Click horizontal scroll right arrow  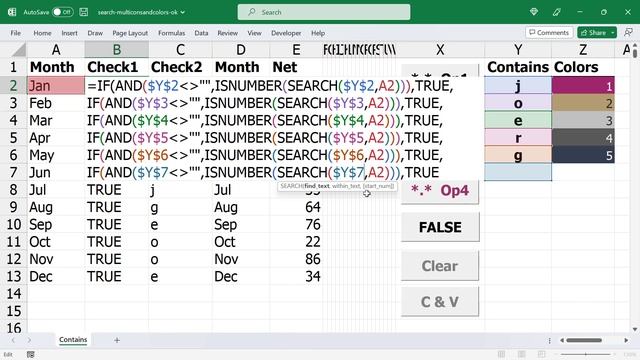[x=626, y=340]
